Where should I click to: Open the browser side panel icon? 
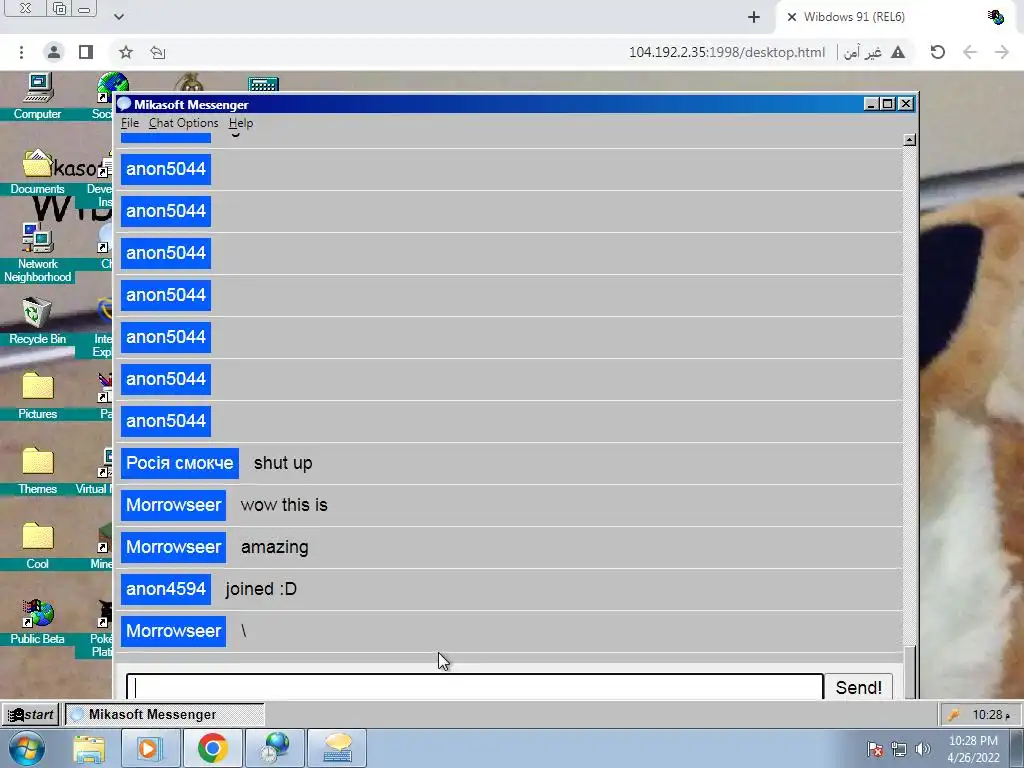tap(86, 52)
